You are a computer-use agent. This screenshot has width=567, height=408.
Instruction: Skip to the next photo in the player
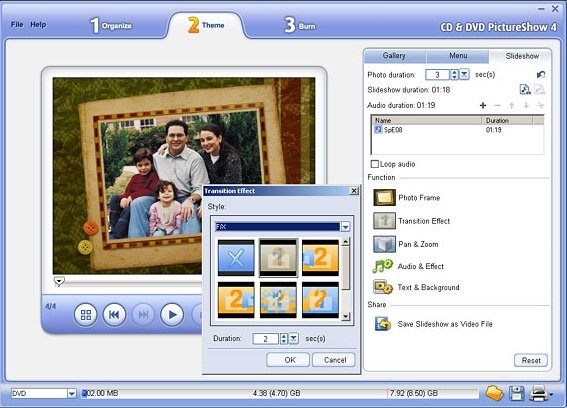pos(143,315)
